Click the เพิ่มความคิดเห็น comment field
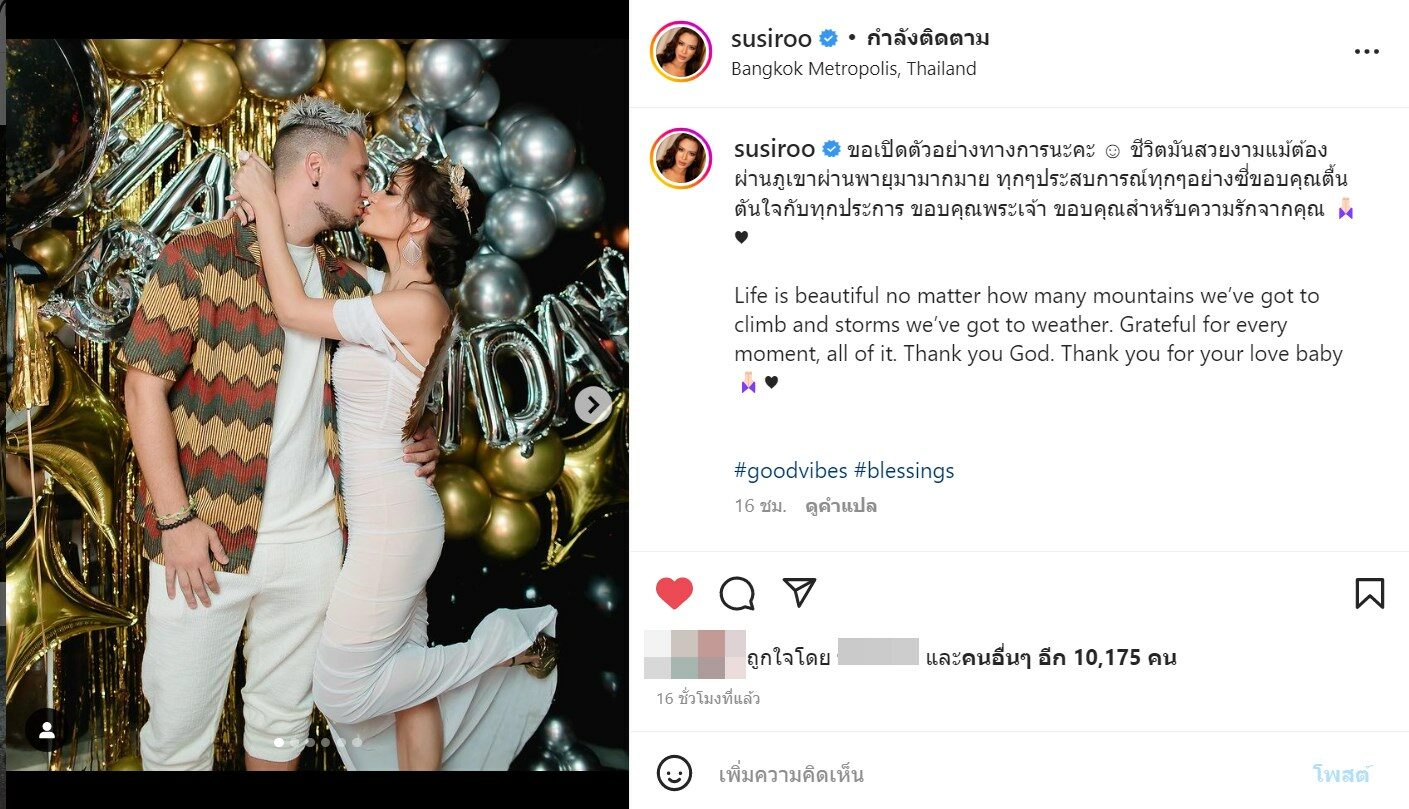The width and height of the screenshot is (1409, 809). pyautogui.click(x=1000, y=774)
